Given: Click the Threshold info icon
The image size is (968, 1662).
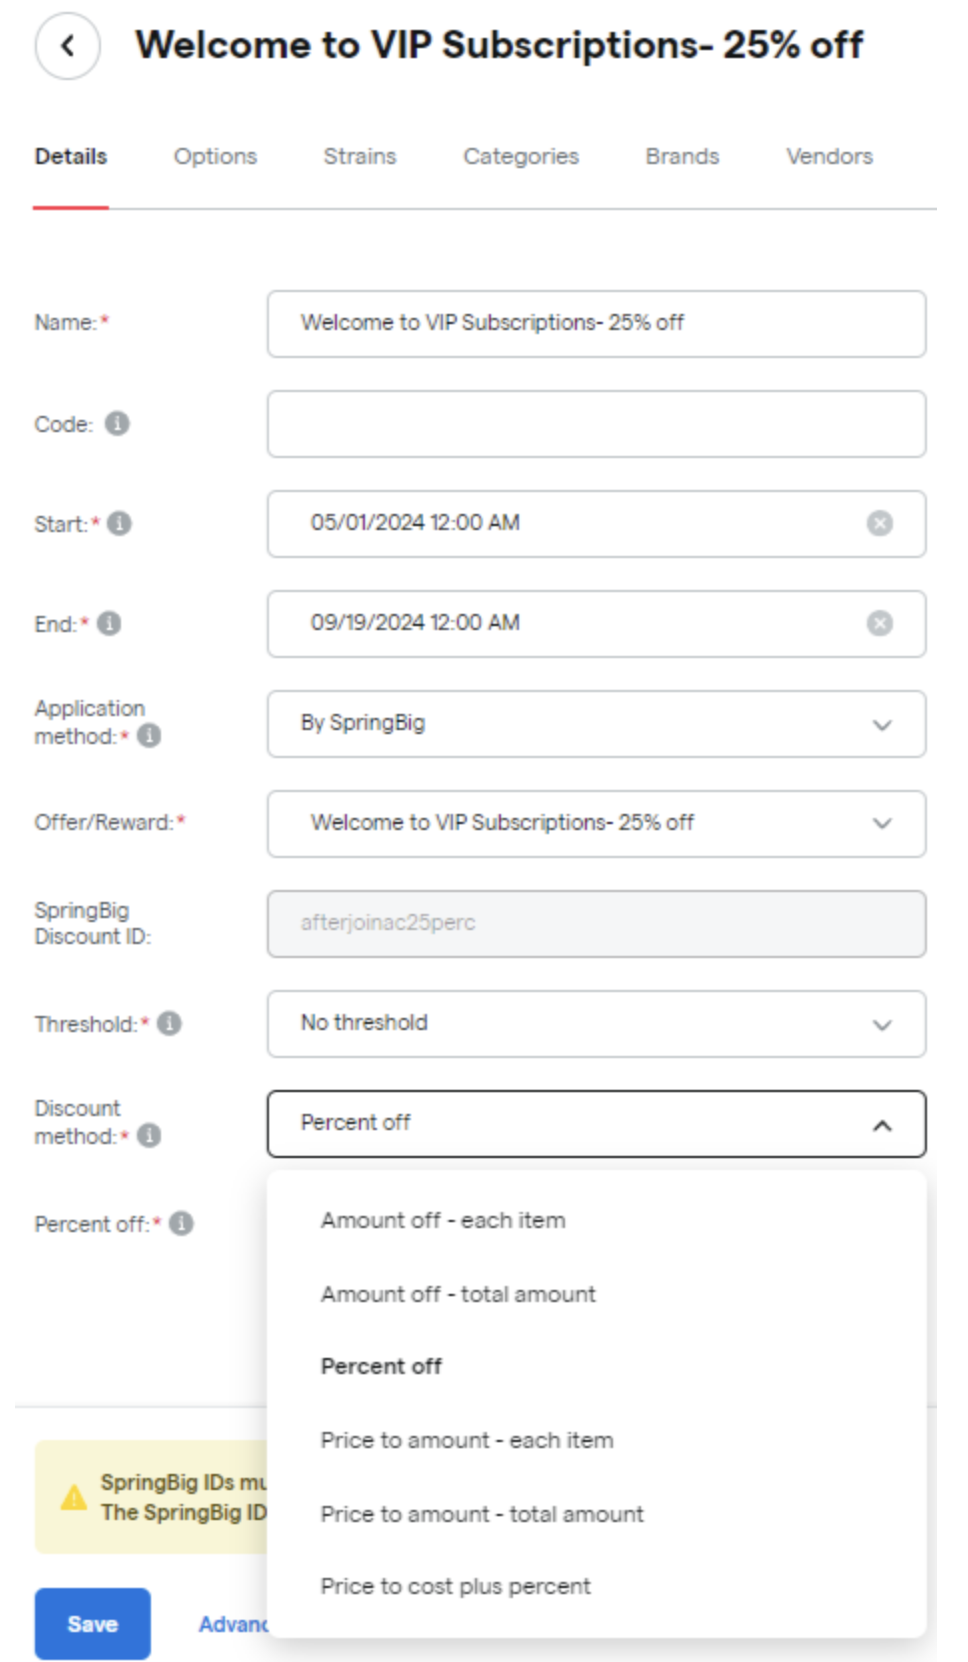Looking at the screenshot, I should 170,1023.
